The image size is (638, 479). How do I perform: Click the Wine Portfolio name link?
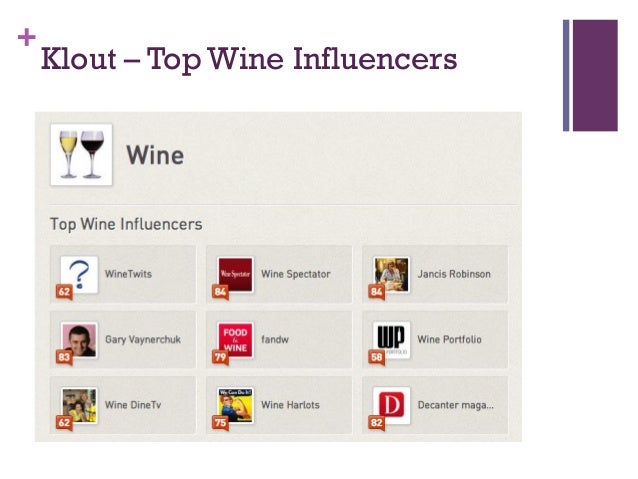tap(449, 340)
